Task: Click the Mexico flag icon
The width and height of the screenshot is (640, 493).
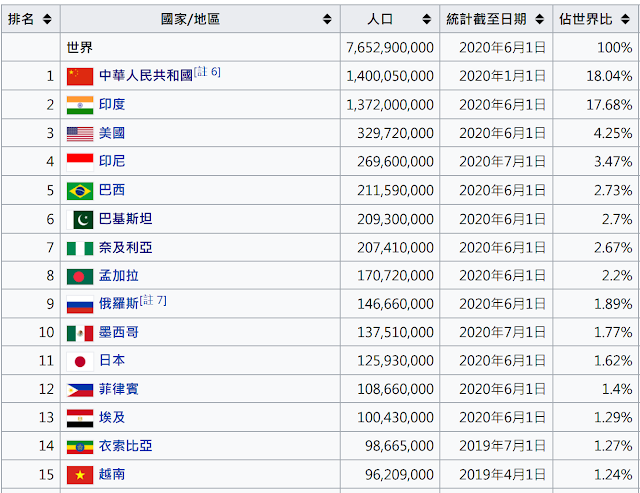Action: pyautogui.click(x=80, y=333)
